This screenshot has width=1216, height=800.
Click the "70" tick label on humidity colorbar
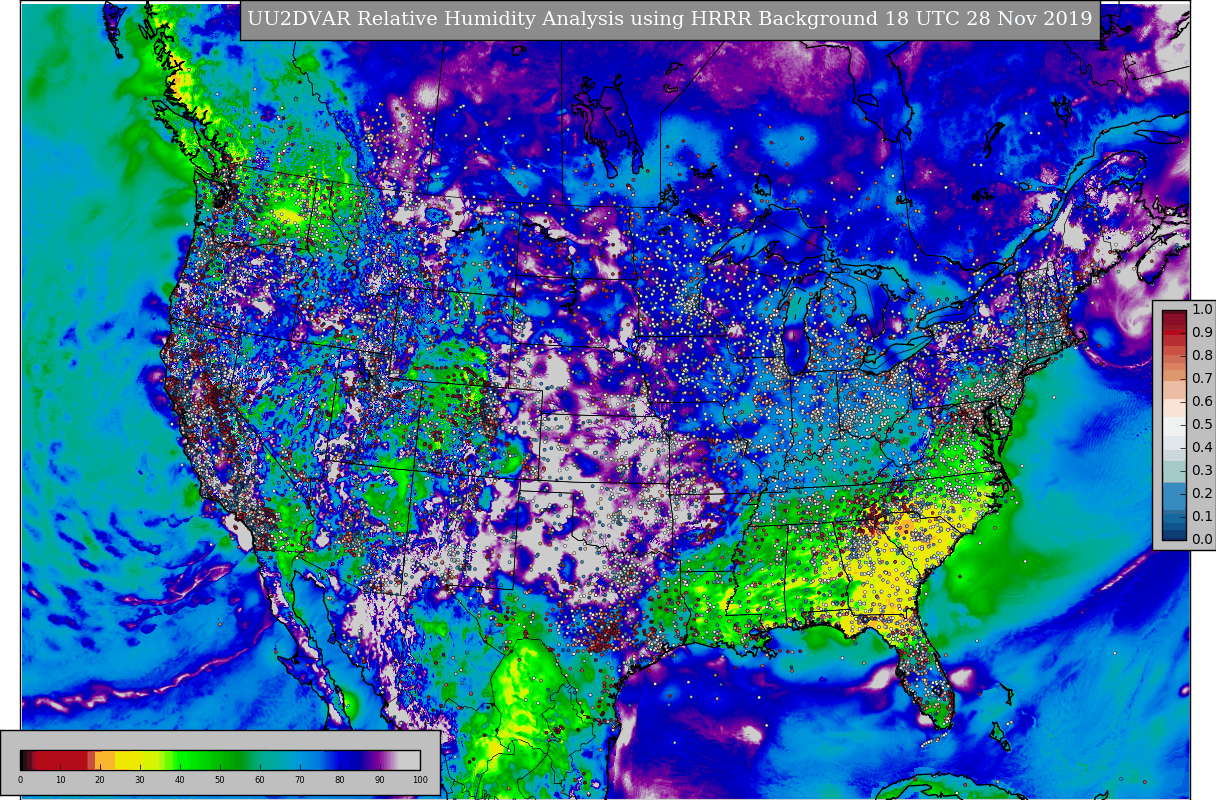(300, 780)
